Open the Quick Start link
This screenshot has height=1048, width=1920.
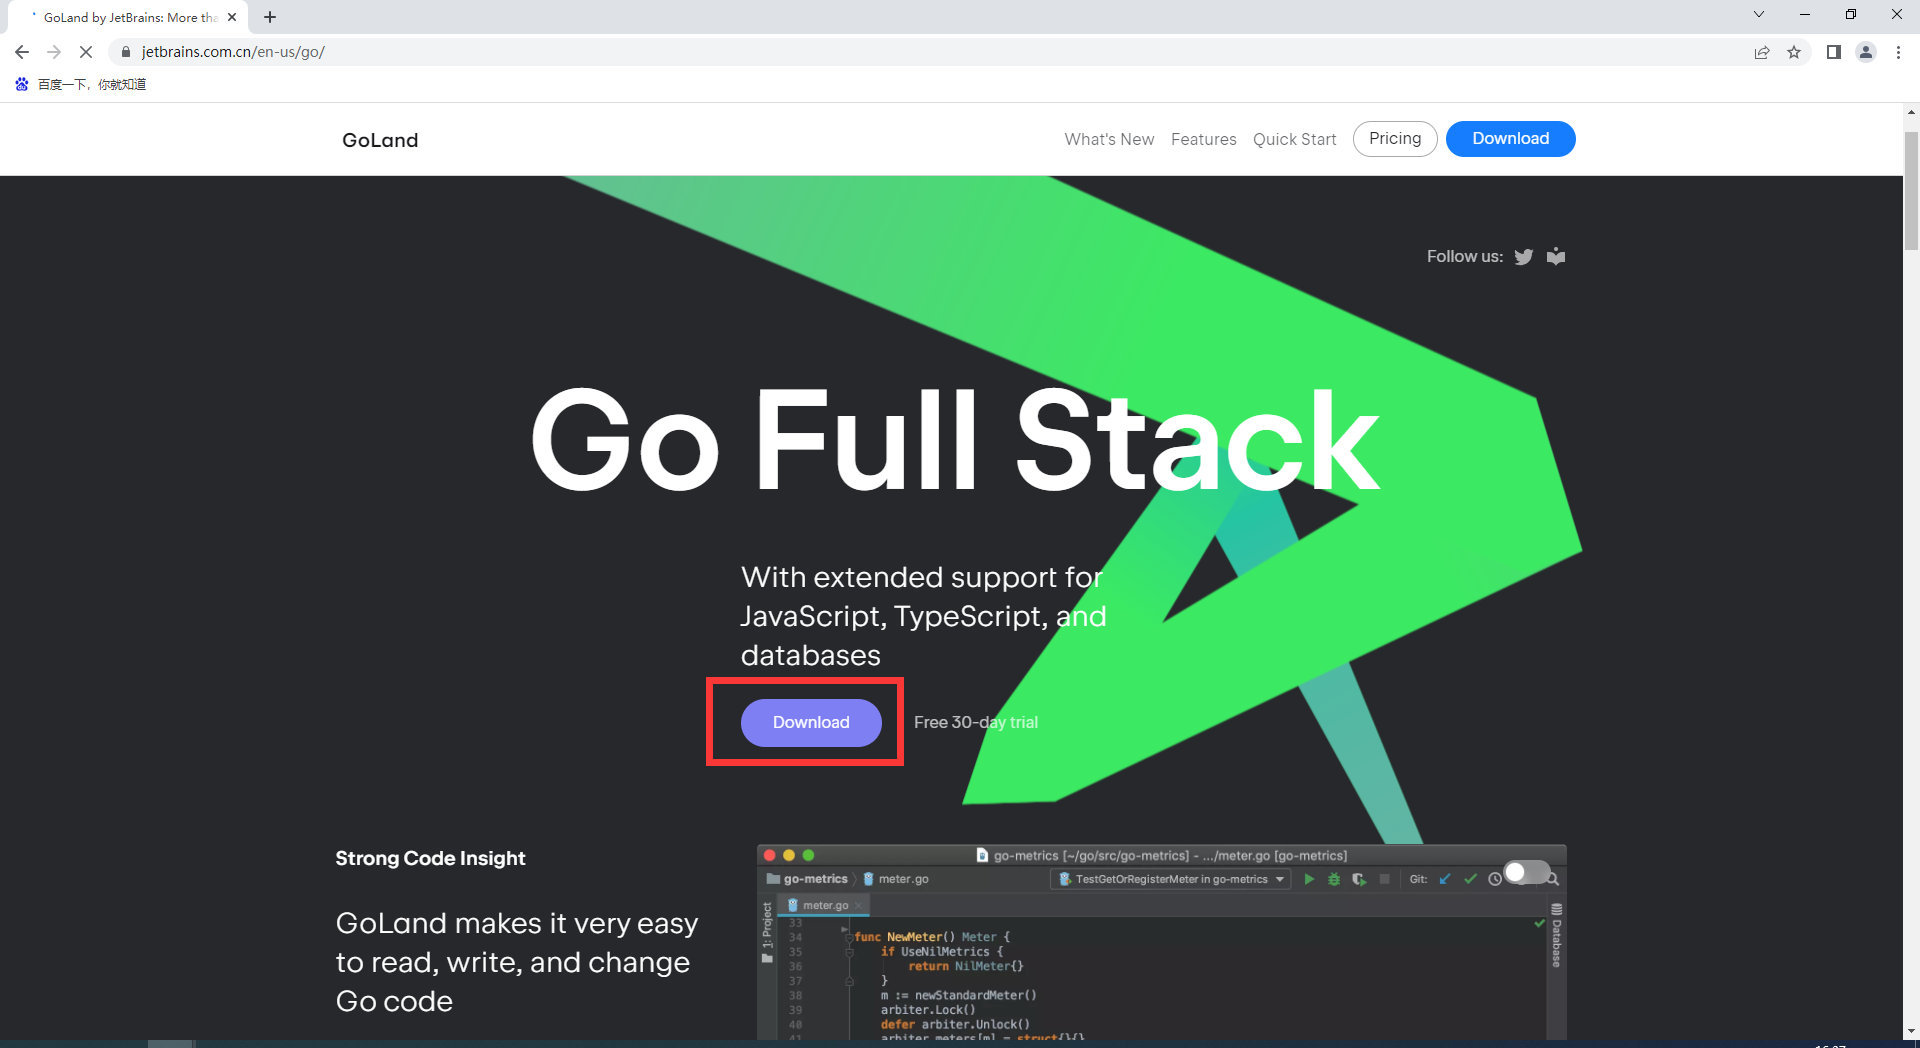(1295, 139)
